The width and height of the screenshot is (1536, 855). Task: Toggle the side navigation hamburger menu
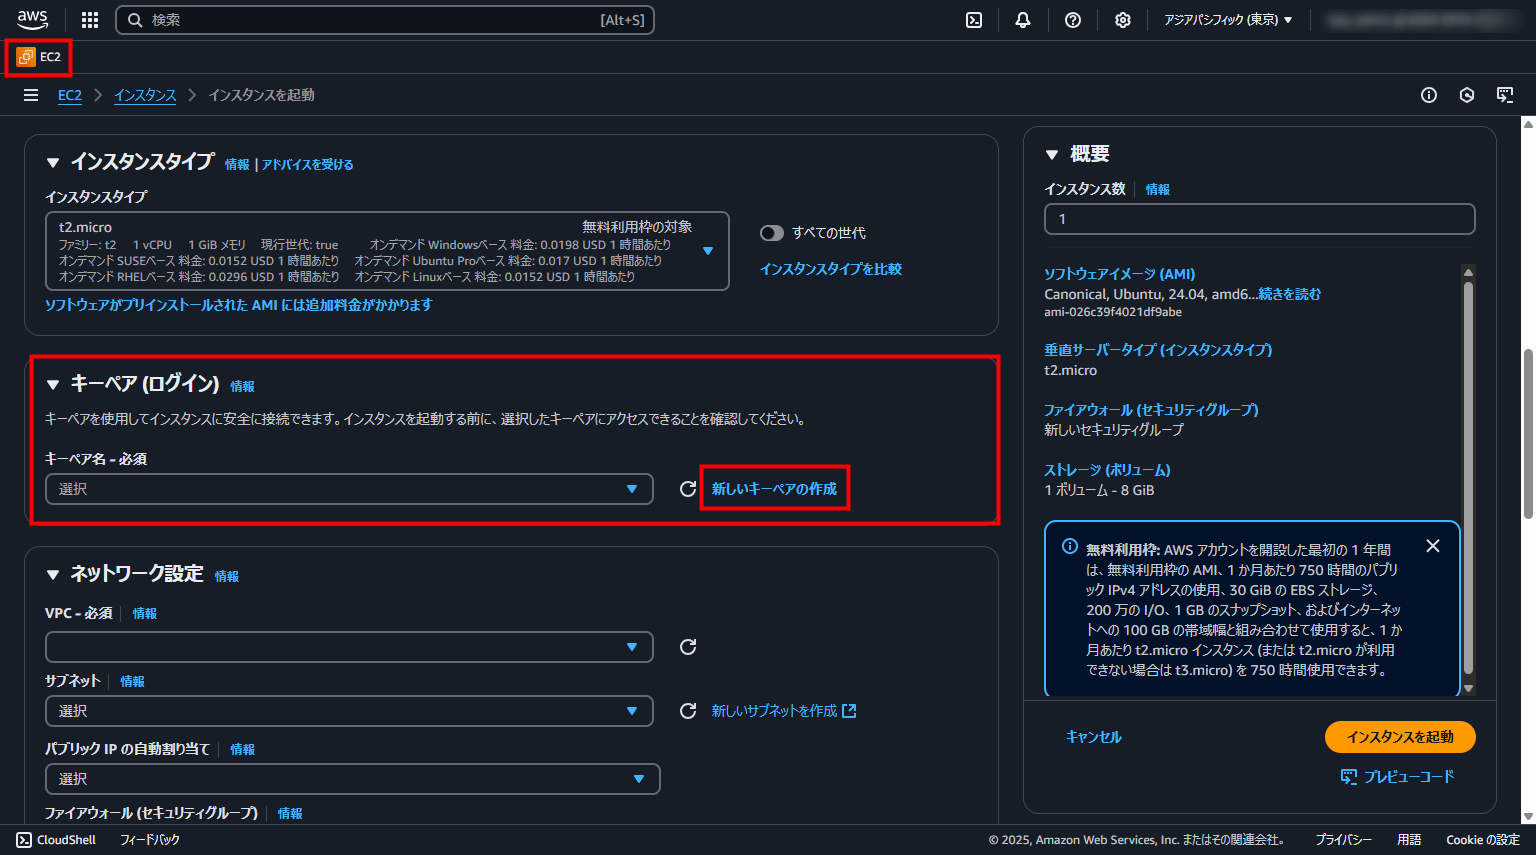click(x=31, y=95)
